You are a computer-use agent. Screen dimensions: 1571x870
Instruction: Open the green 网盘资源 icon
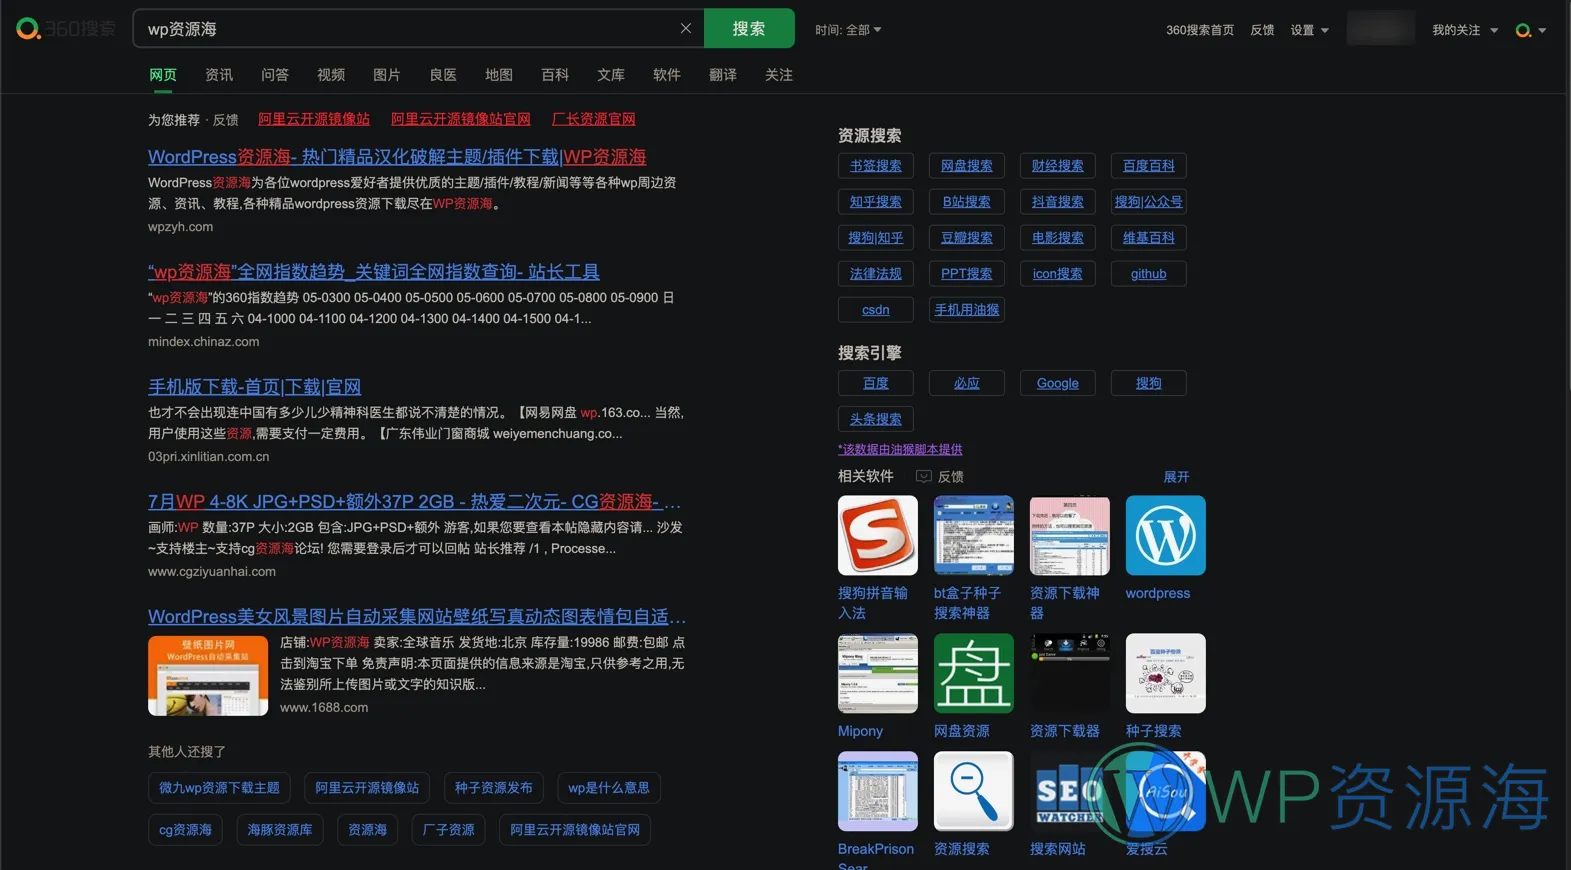pos(973,673)
